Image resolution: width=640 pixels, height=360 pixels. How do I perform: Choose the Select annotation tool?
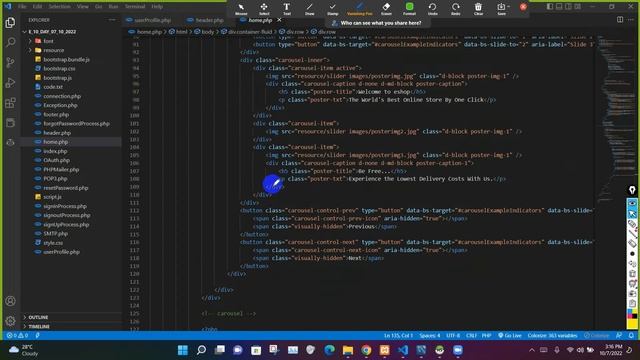coord(264,9)
